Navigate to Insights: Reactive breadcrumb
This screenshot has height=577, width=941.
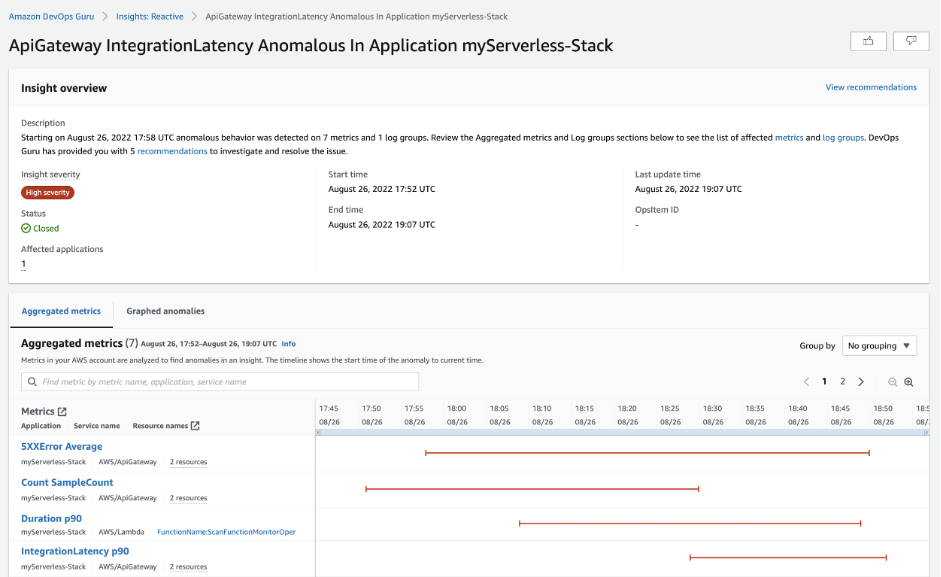149,16
